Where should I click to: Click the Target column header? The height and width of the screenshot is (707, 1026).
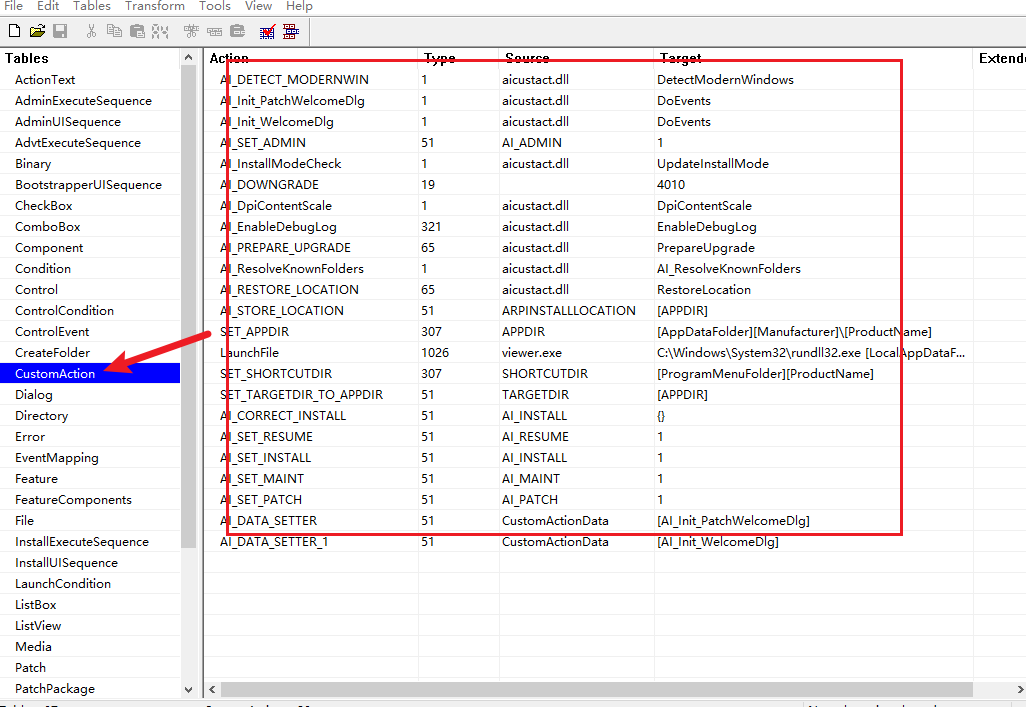(680, 59)
